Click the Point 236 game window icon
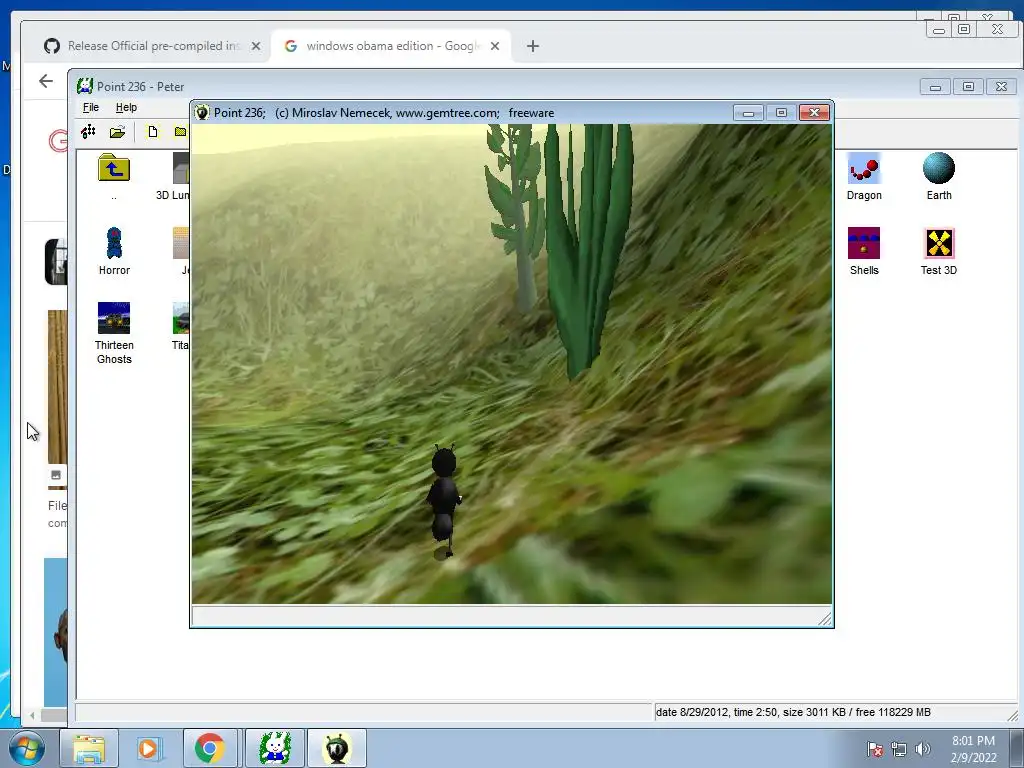 [202, 112]
